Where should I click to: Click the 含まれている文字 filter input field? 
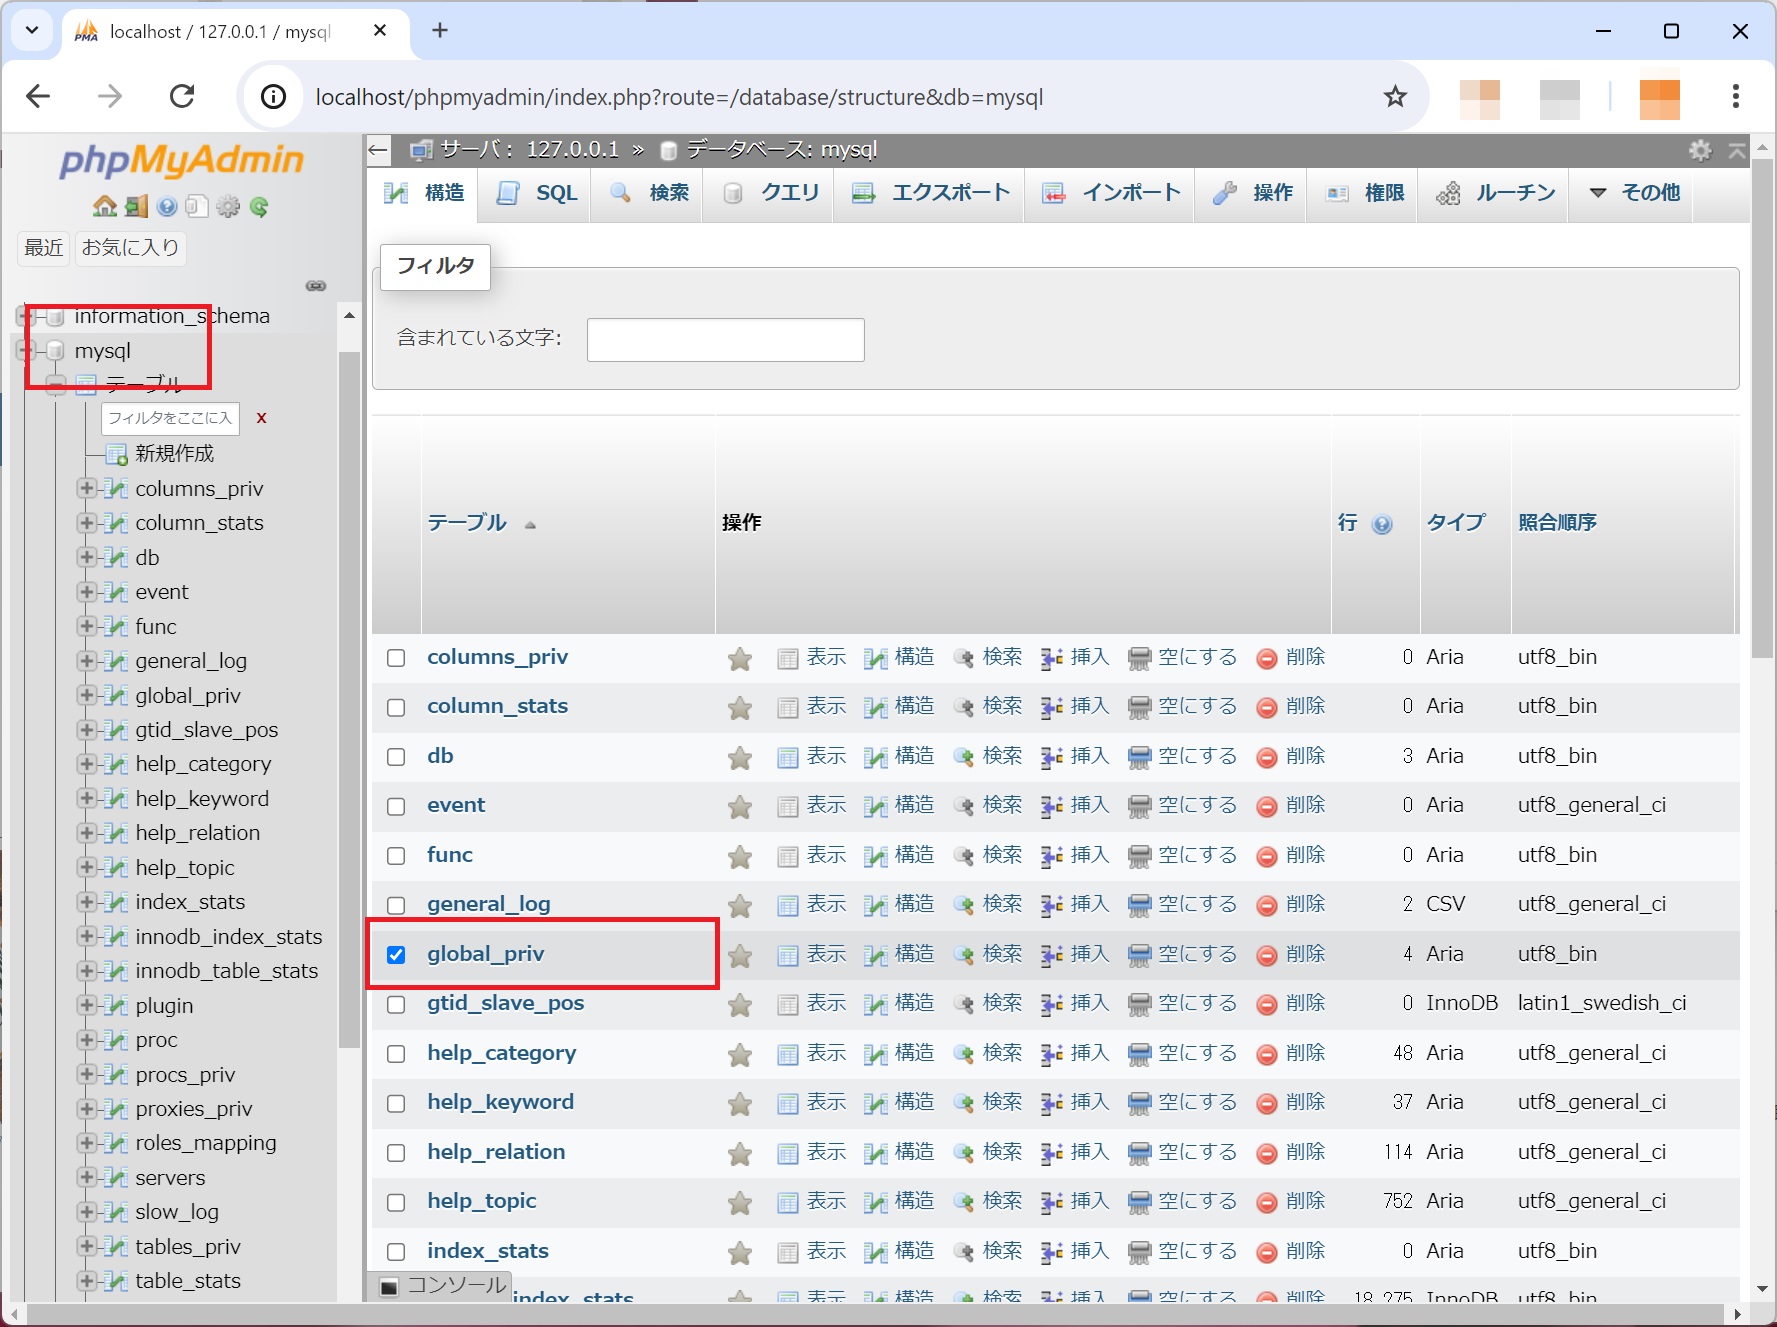[x=725, y=339]
